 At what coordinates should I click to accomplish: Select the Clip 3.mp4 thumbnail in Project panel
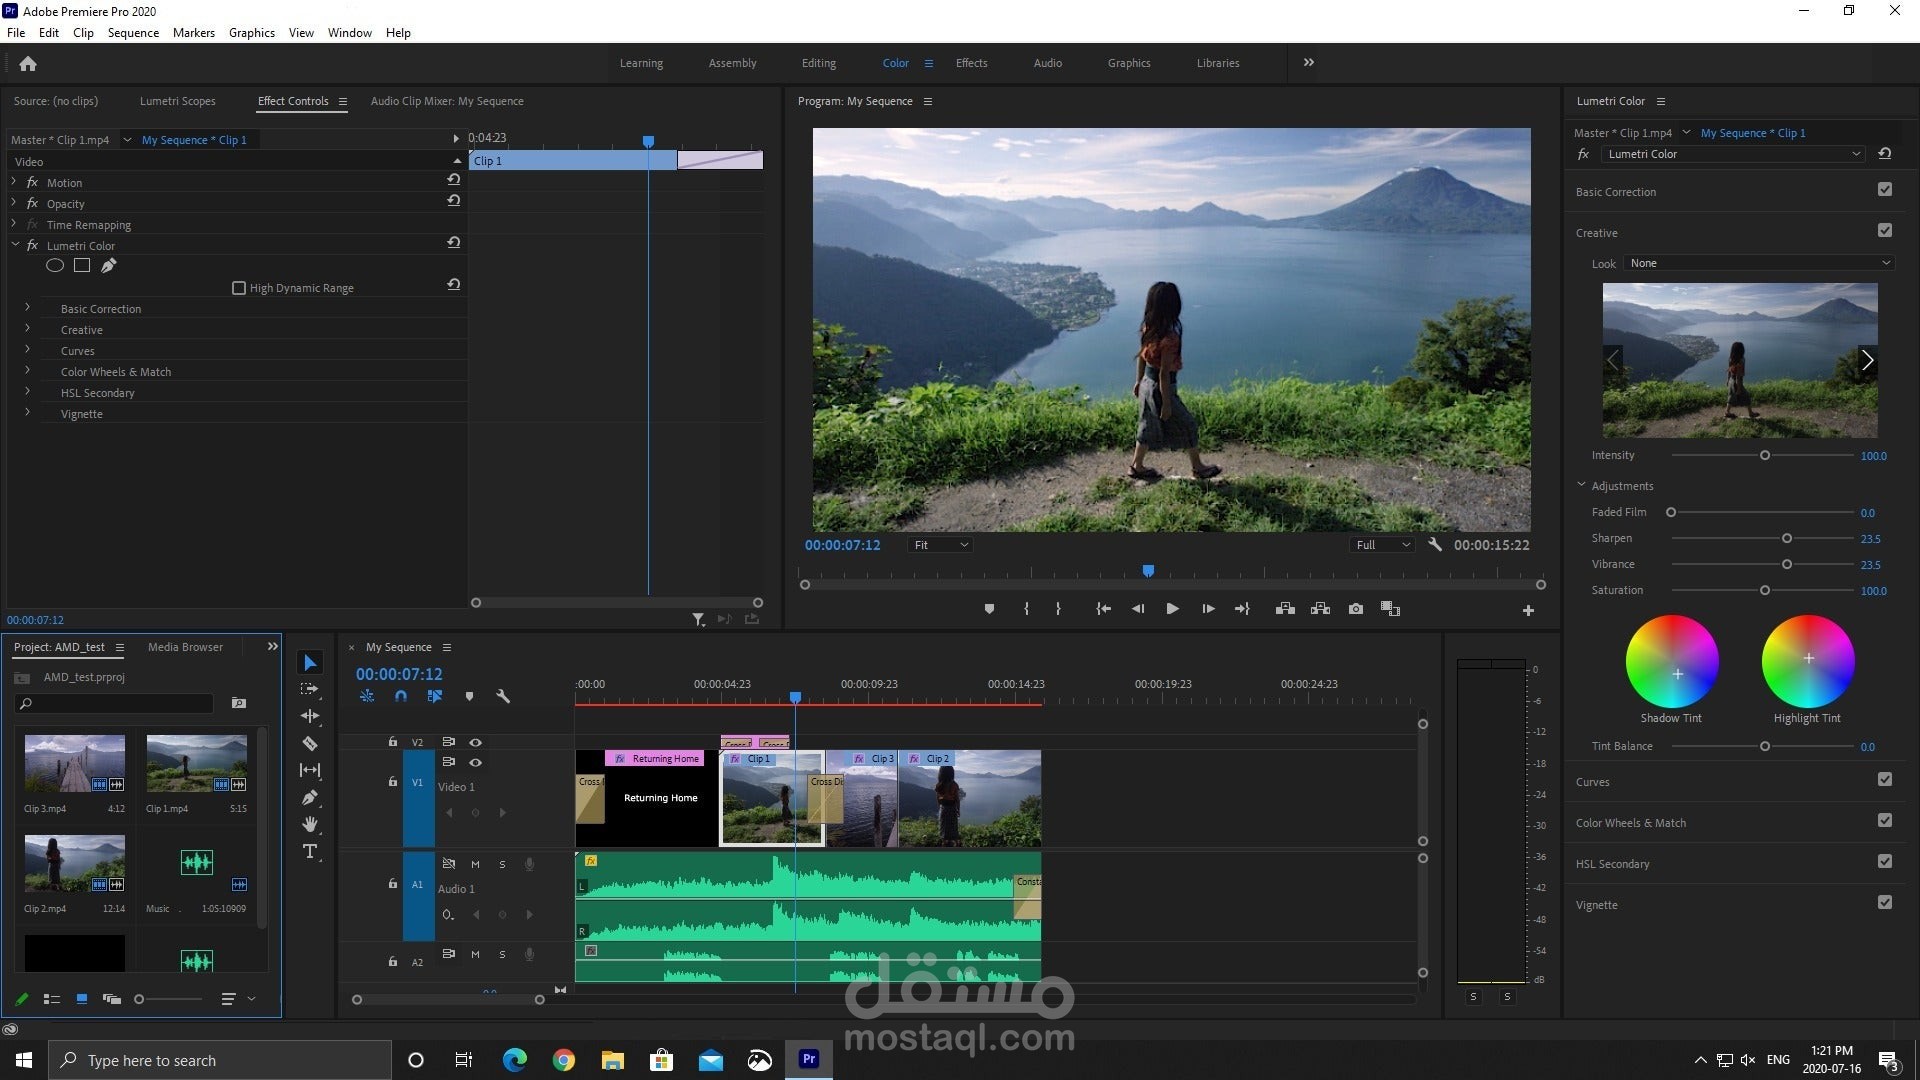pos(74,765)
